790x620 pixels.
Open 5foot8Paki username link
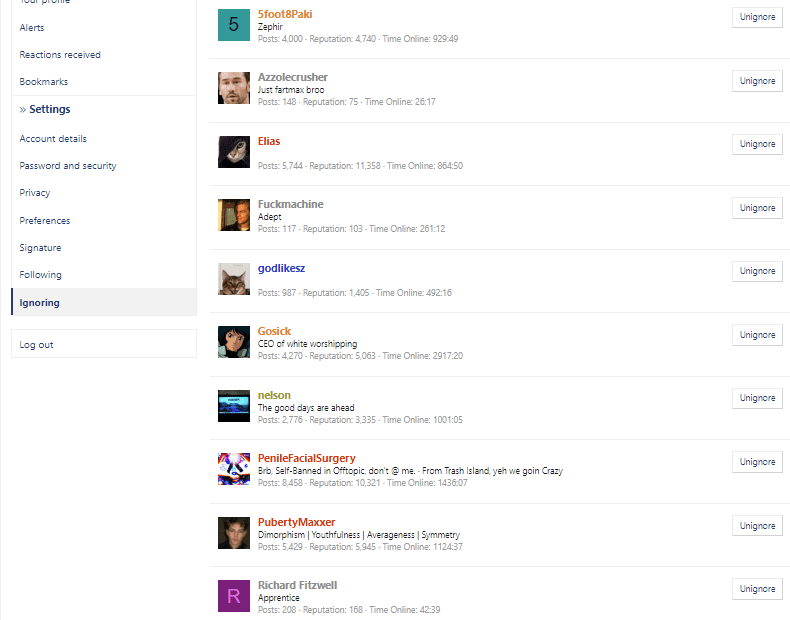pyautogui.click(x=285, y=14)
